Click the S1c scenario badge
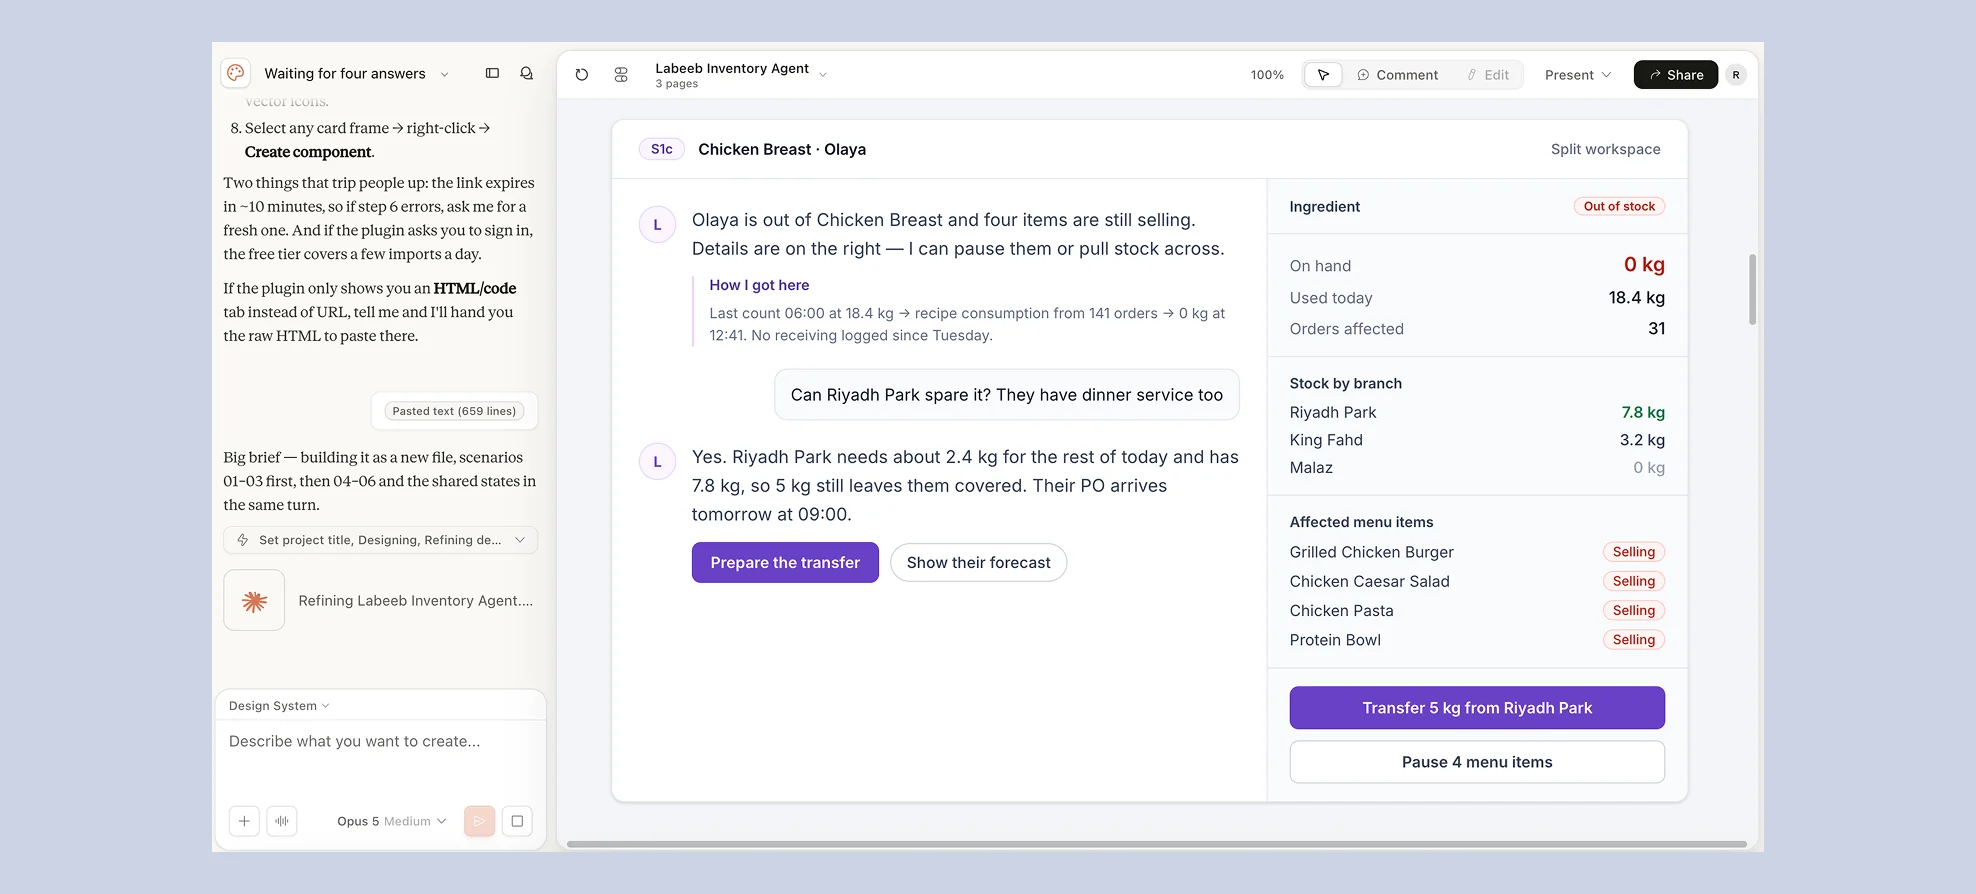1976x894 pixels. tap(662, 149)
